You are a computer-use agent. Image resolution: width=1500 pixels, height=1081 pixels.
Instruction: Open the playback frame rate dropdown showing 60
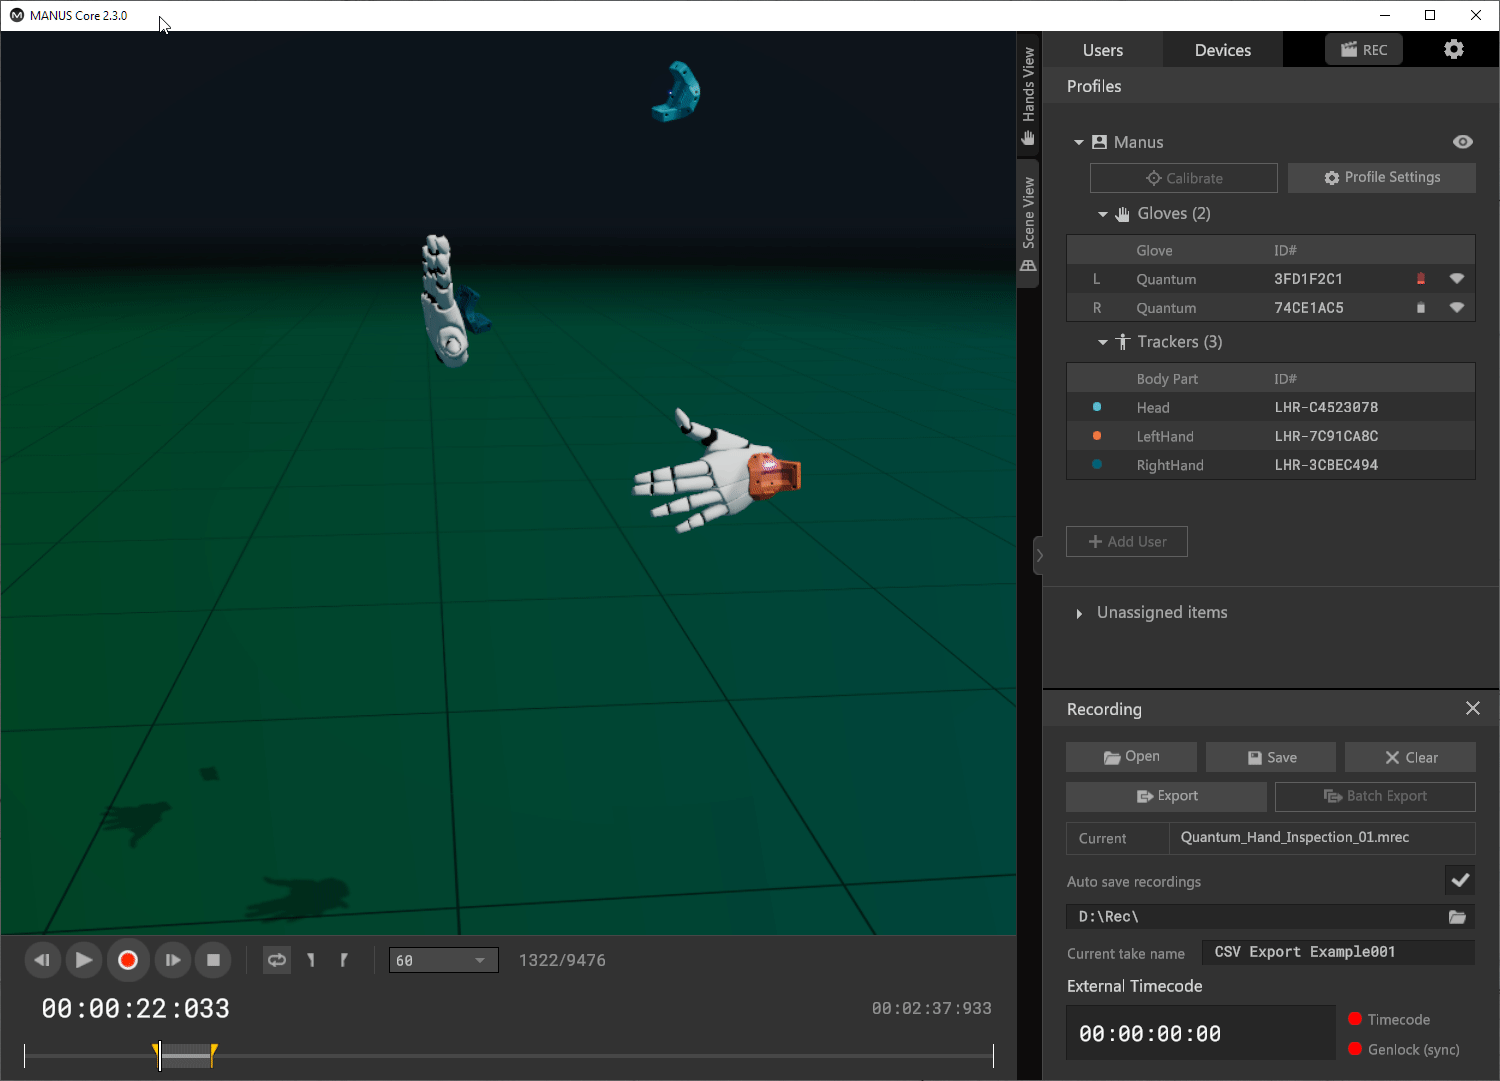click(x=443, y=961)
